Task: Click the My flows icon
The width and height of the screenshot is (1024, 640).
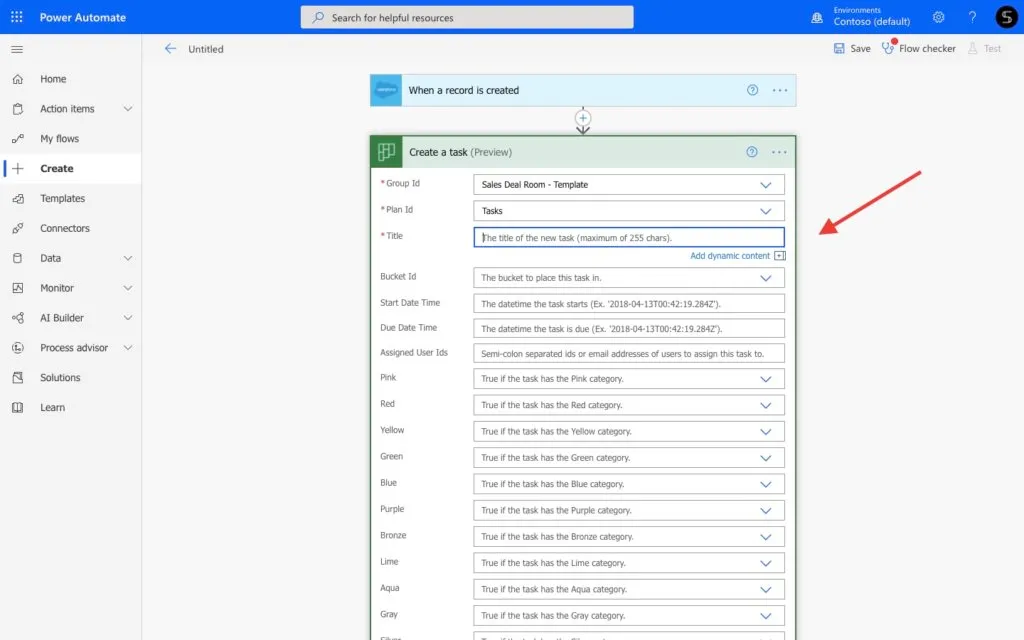Action: pyautogui.click(x=18, y=138)
